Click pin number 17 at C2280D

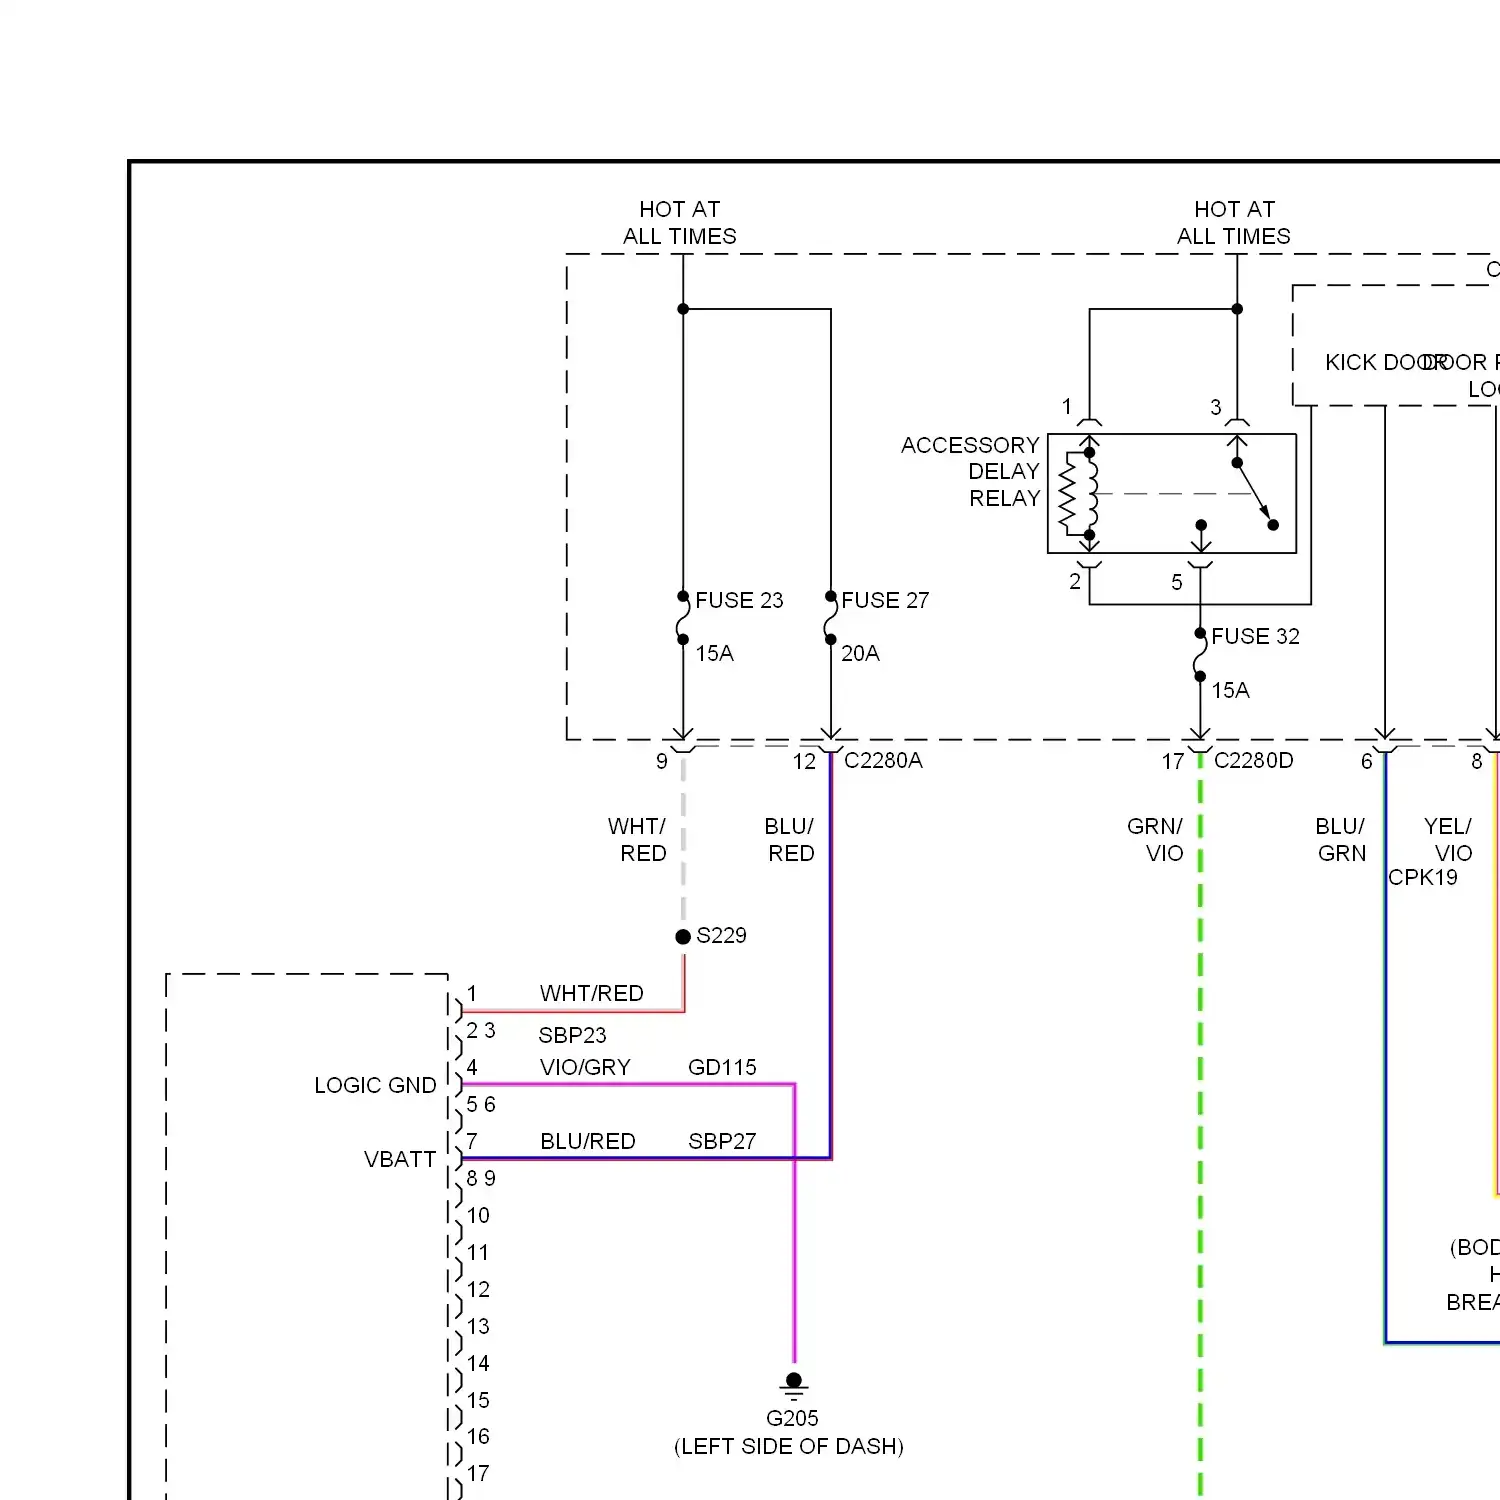coord(1173,761)
